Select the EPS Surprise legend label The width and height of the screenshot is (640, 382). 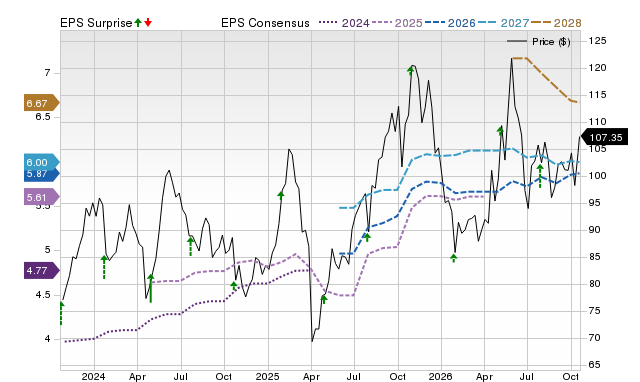[96, 23]
